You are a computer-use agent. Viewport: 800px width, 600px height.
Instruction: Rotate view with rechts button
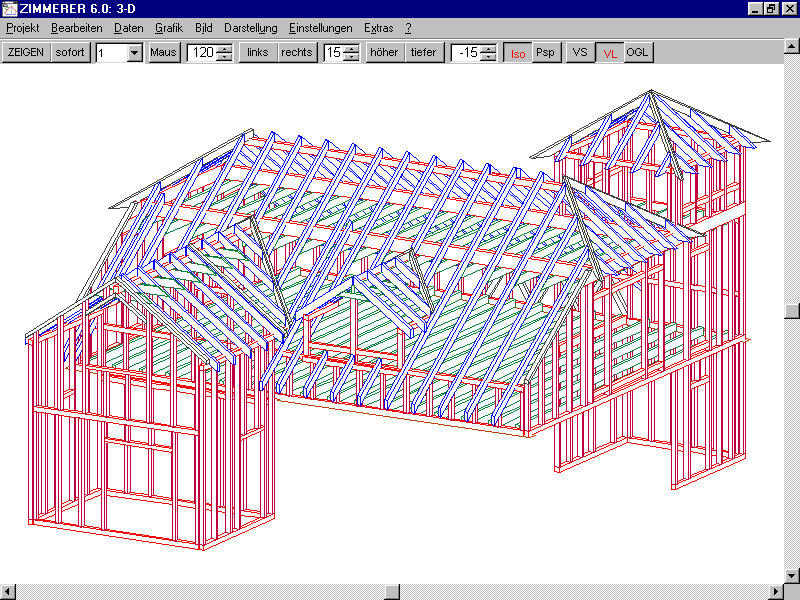pos(297,53)
